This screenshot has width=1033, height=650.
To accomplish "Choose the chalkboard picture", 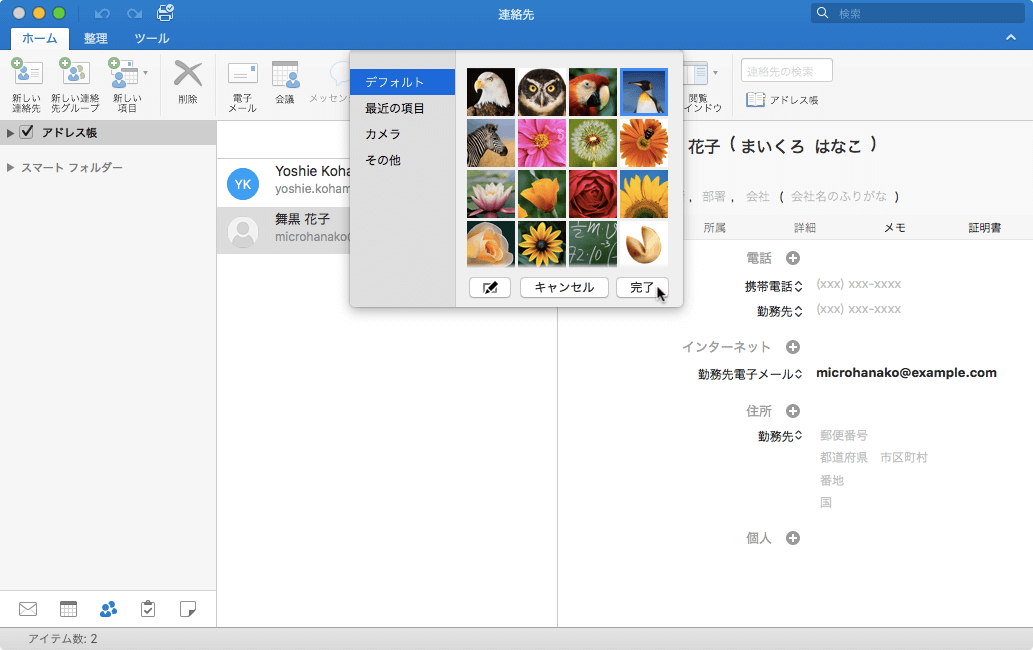I will coord(593,244).
